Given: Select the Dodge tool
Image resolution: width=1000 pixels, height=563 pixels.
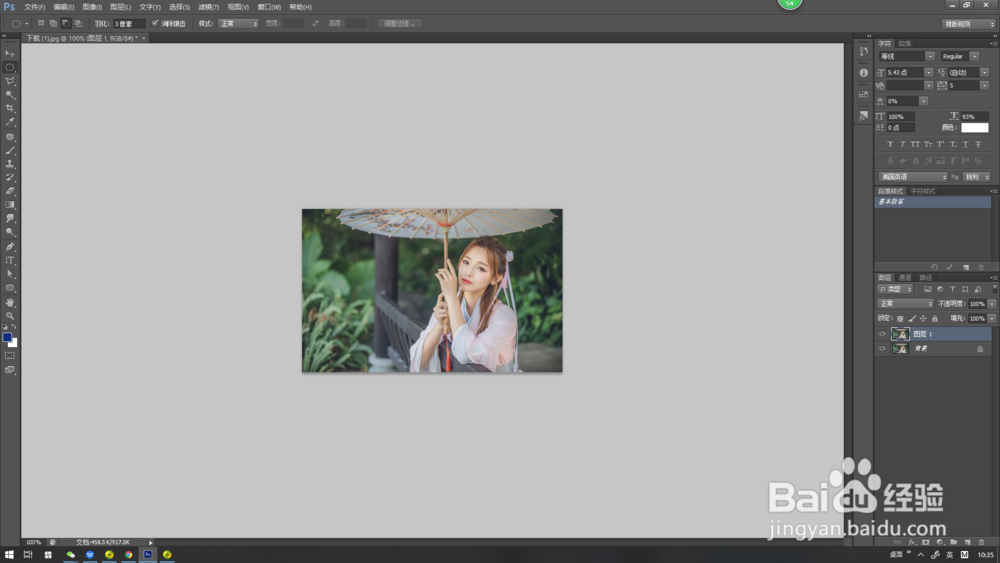Looking at the screenshot, I should tap(10, 232).
